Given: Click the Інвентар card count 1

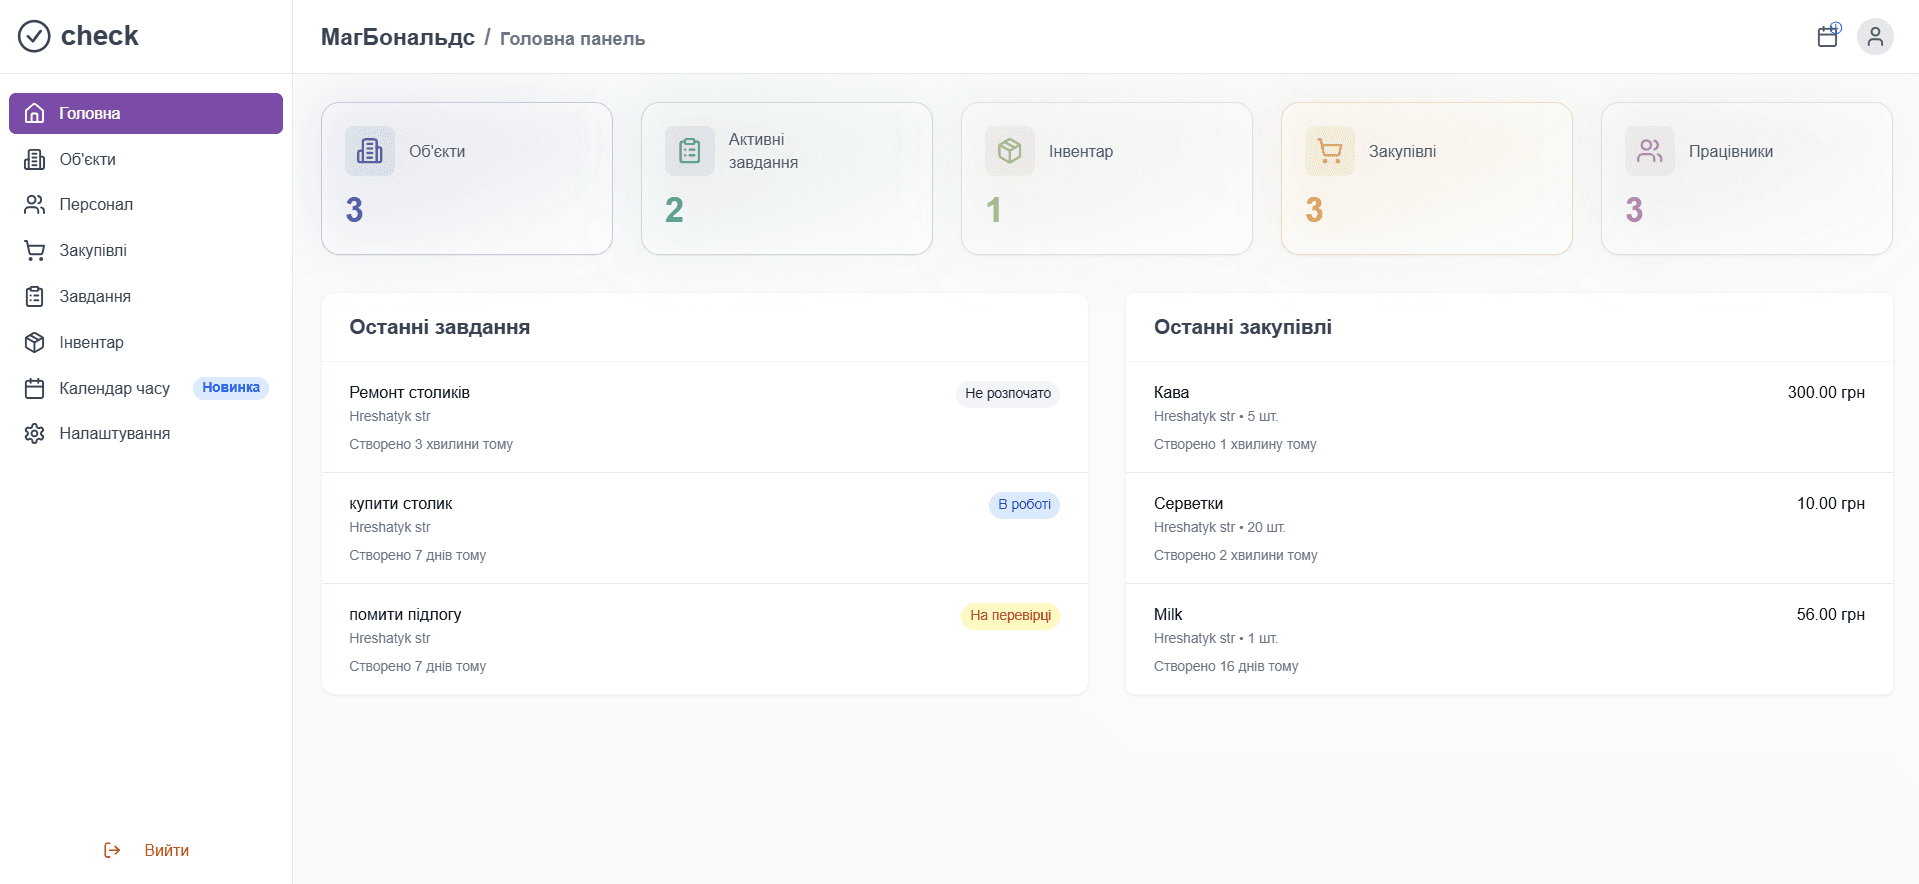Looking at the screenshot, I should [994, 210].
